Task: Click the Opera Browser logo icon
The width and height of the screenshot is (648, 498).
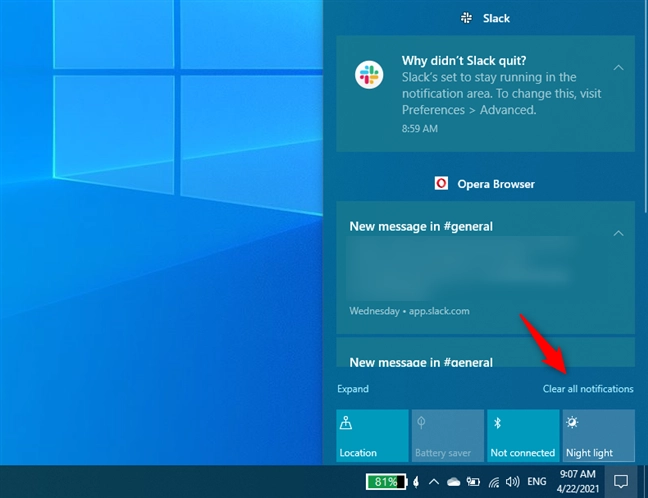Action: tap(441, 183)
